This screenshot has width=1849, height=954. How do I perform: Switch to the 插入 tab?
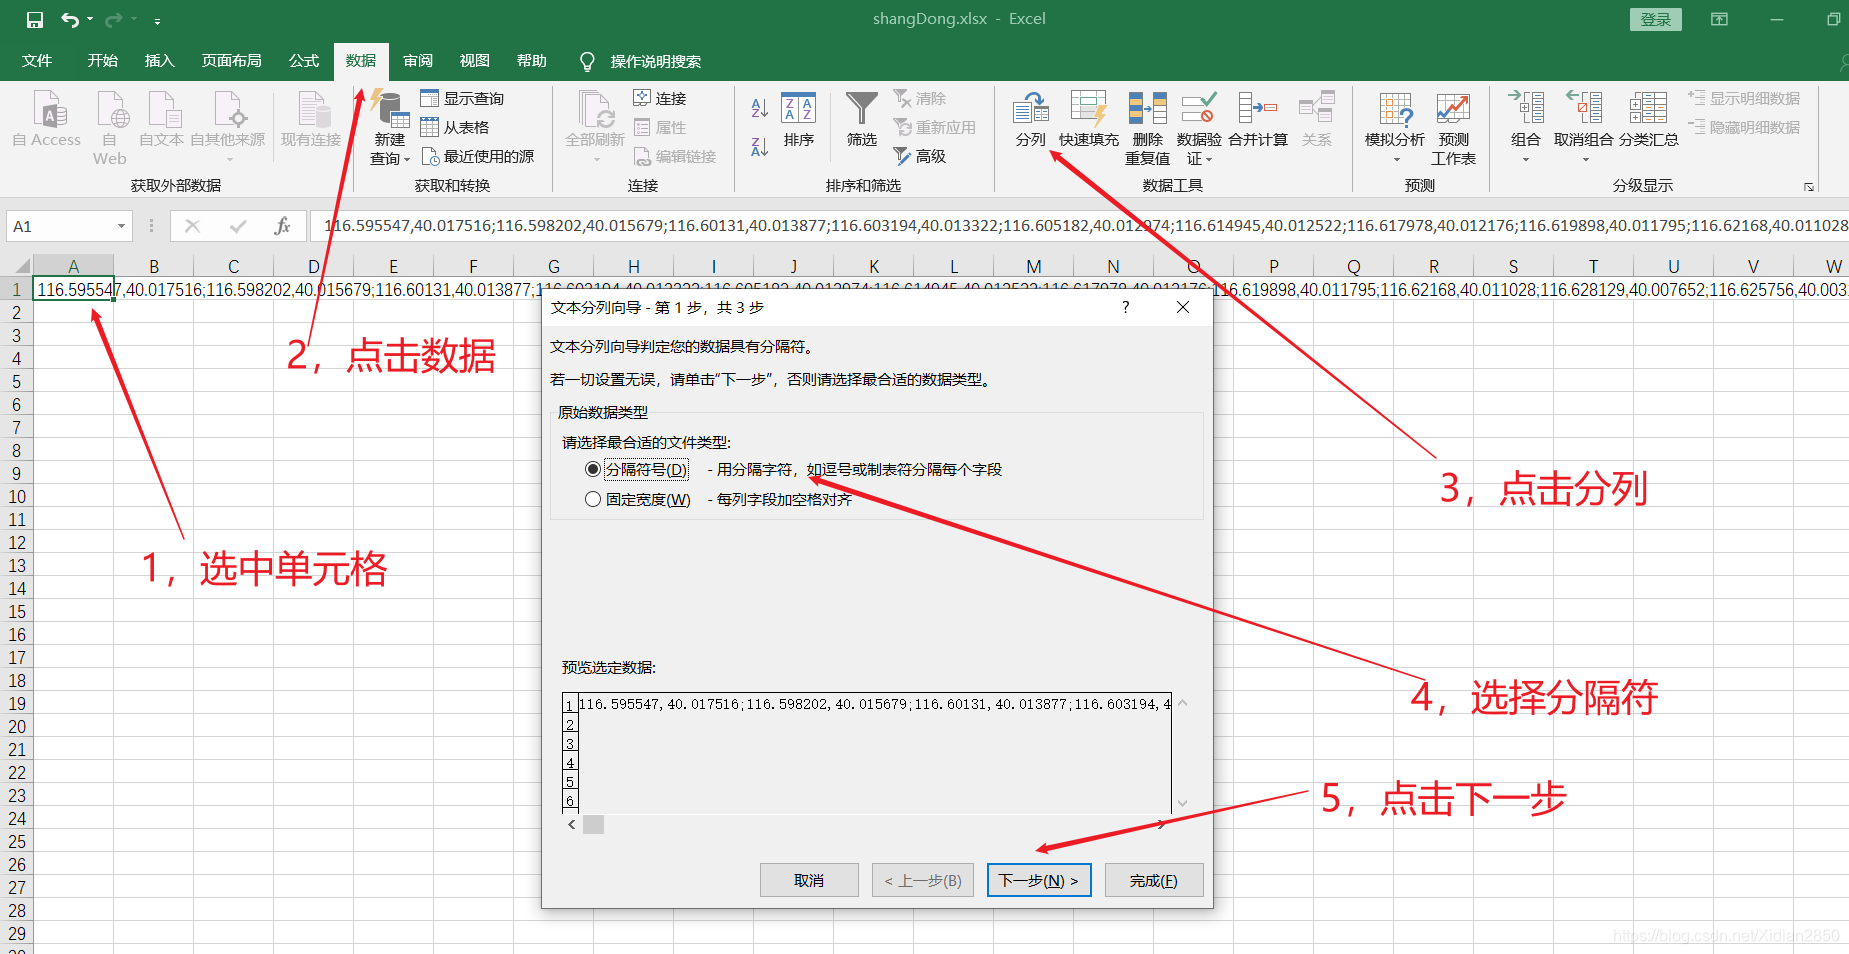[159, 61]
